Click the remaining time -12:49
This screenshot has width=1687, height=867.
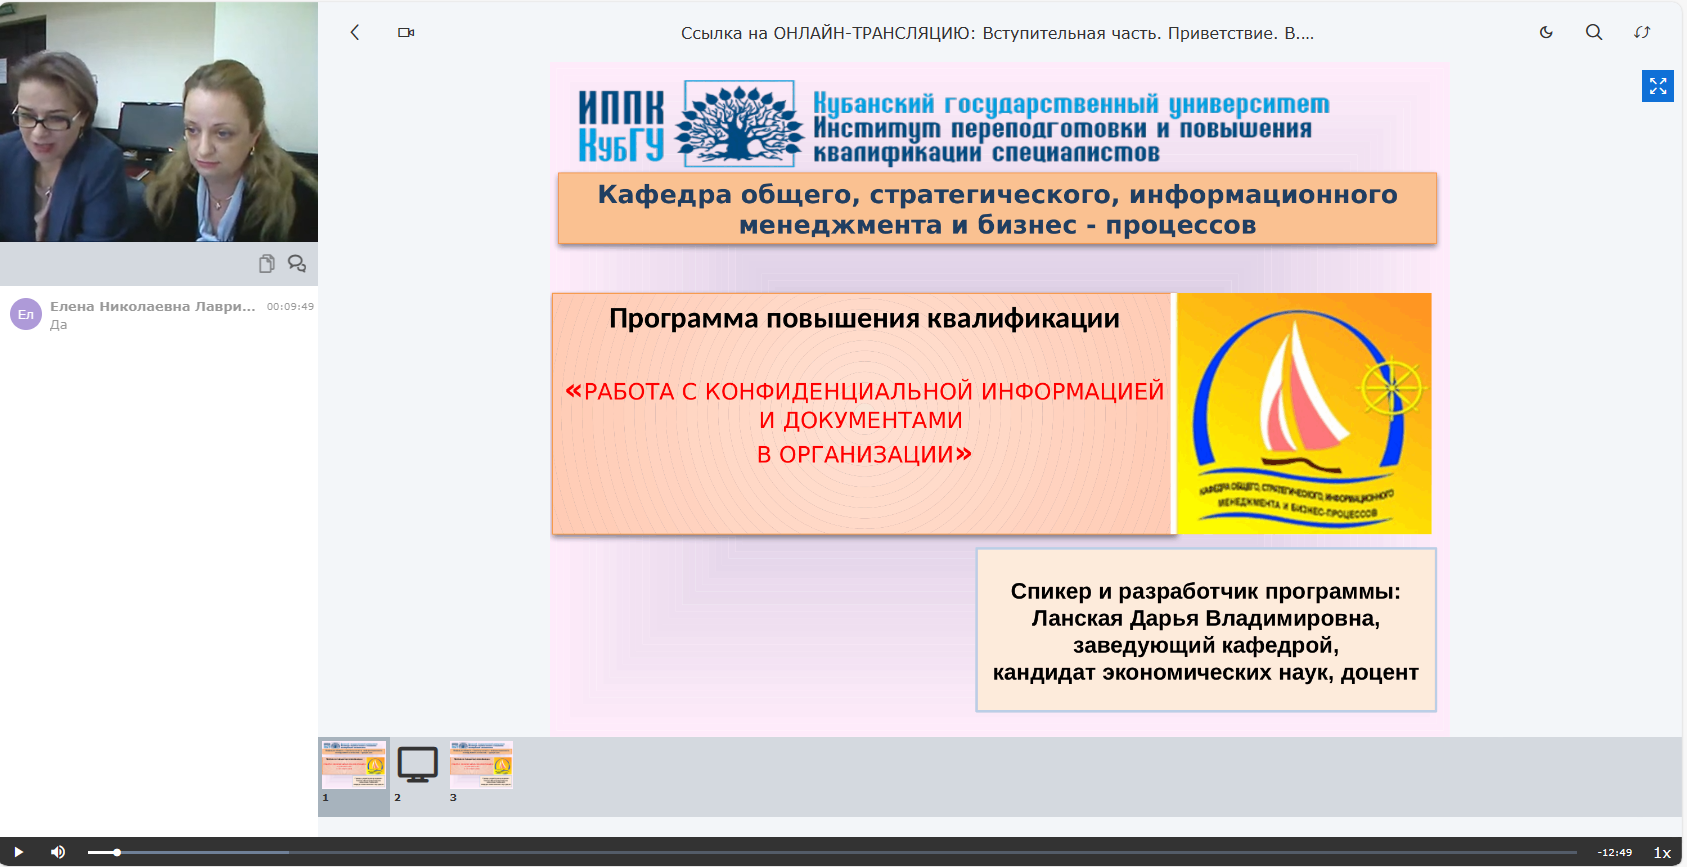coord(1615,853)
